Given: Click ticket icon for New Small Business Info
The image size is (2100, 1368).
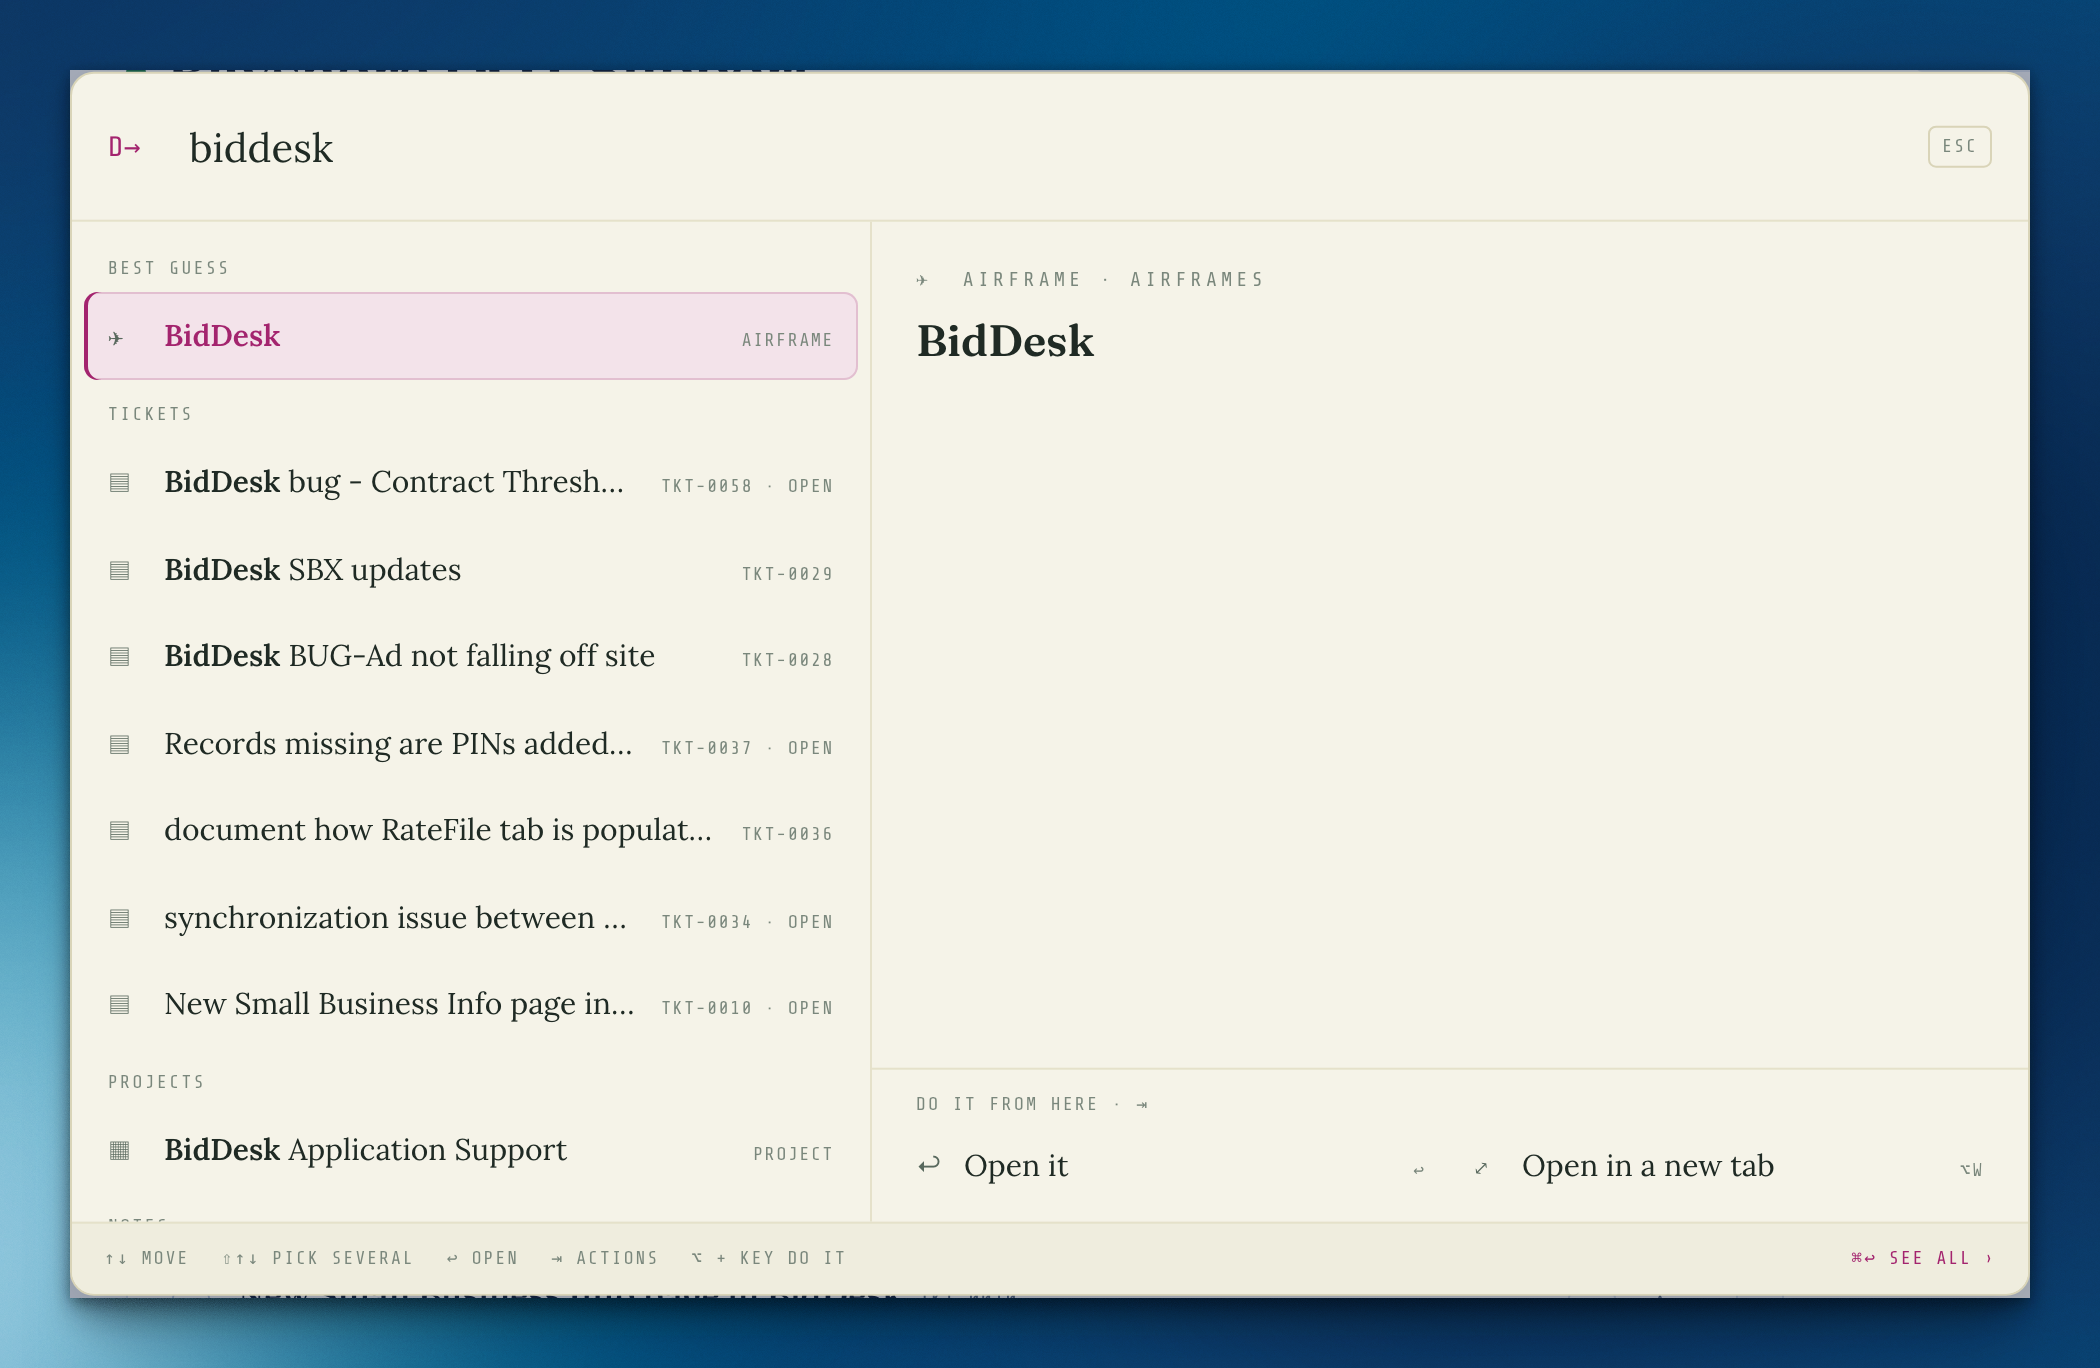Looking at the screenshot, I should (119, 1005).
